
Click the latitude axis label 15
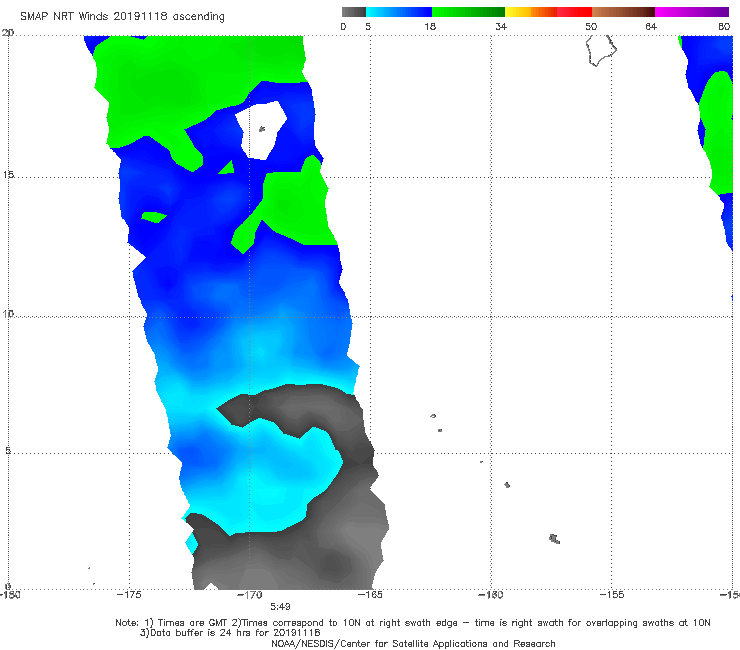tap(8, 175)
